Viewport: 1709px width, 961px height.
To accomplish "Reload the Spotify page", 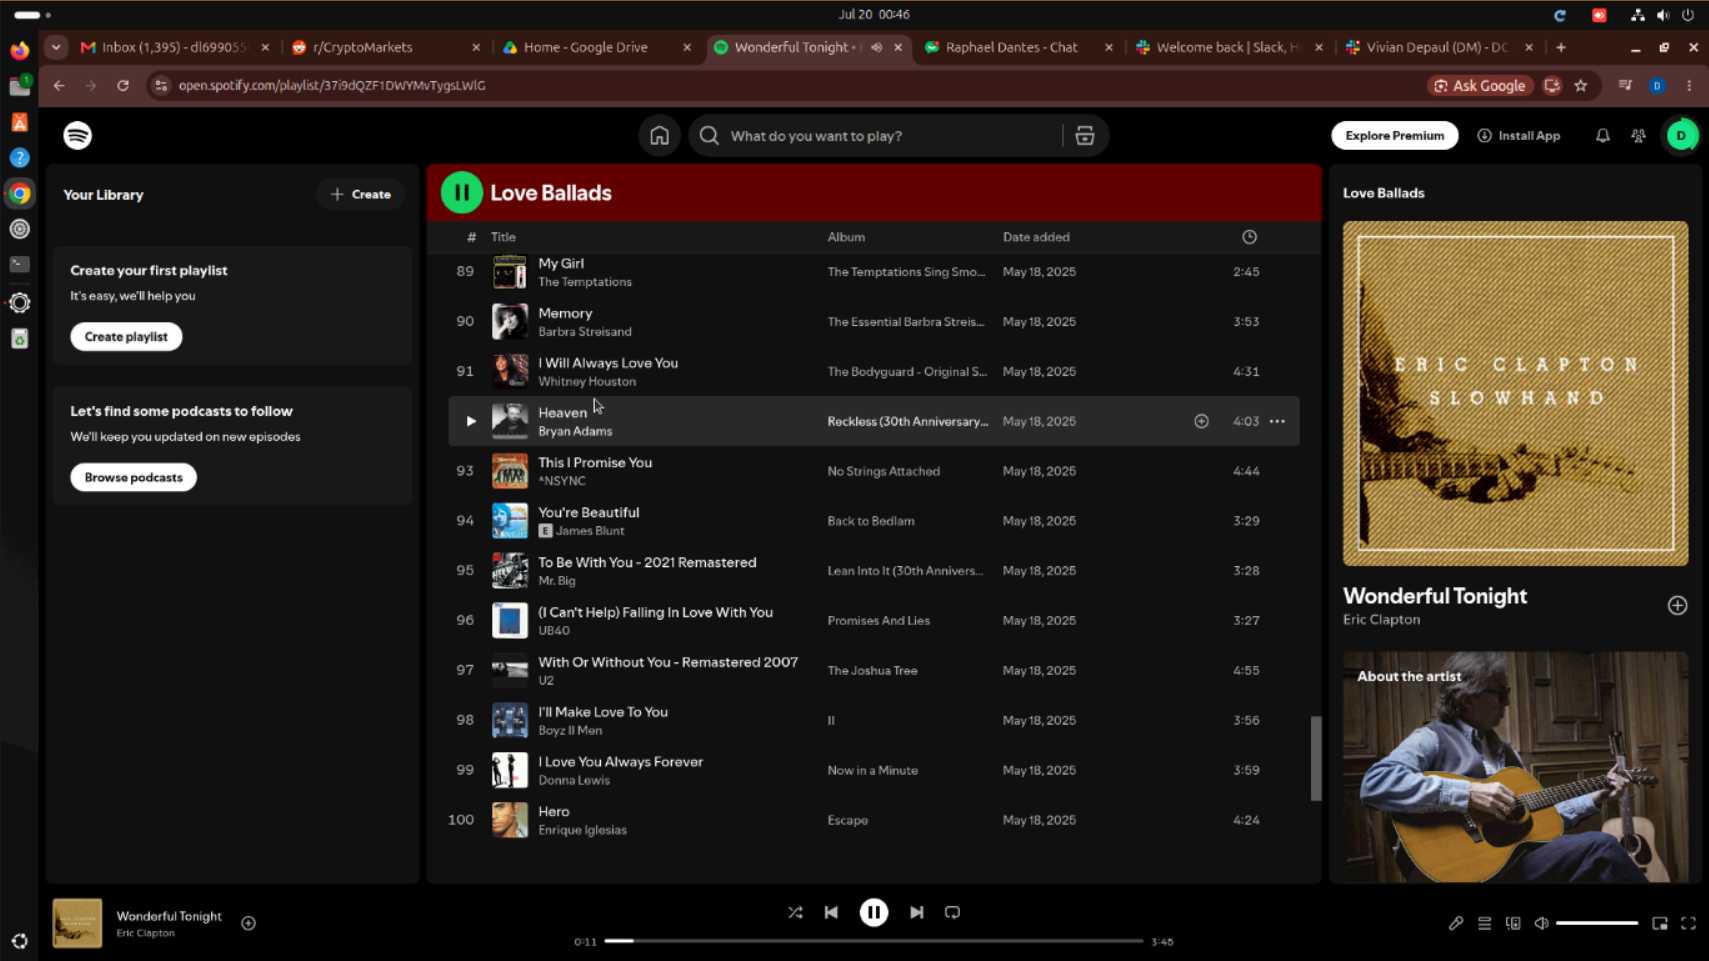I will pos(123,86).
